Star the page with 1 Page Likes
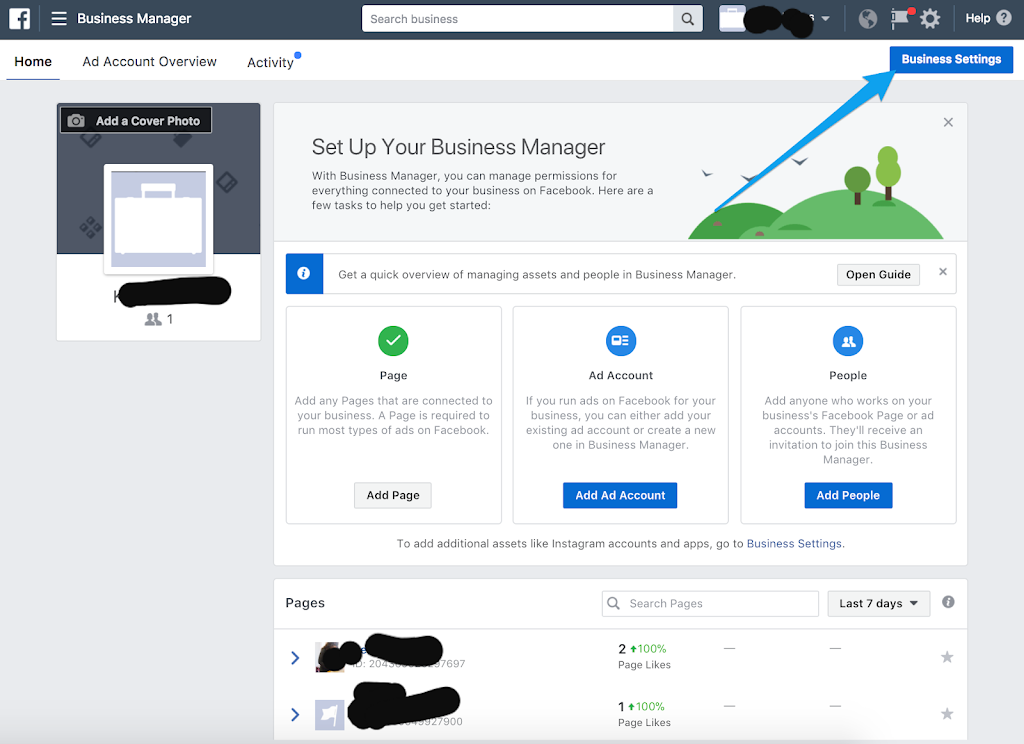The image size is (1024, 744). coord(947,713)
